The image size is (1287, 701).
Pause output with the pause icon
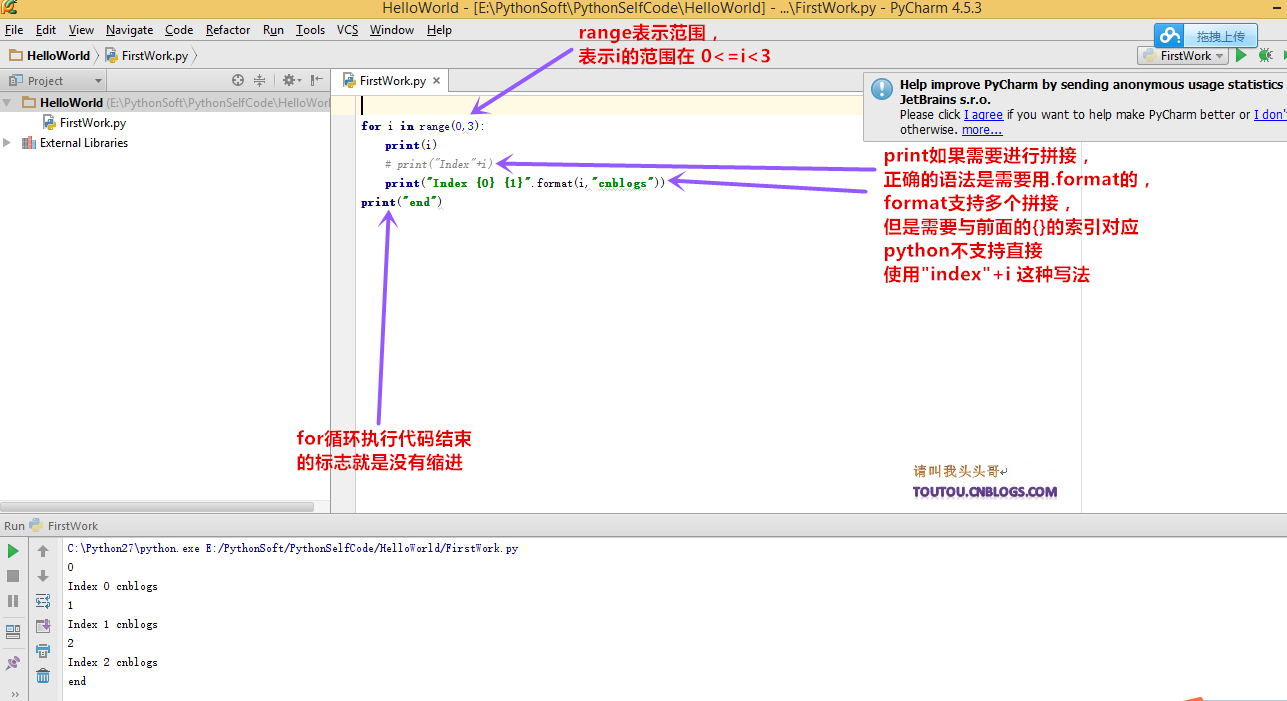click(13, 601)
